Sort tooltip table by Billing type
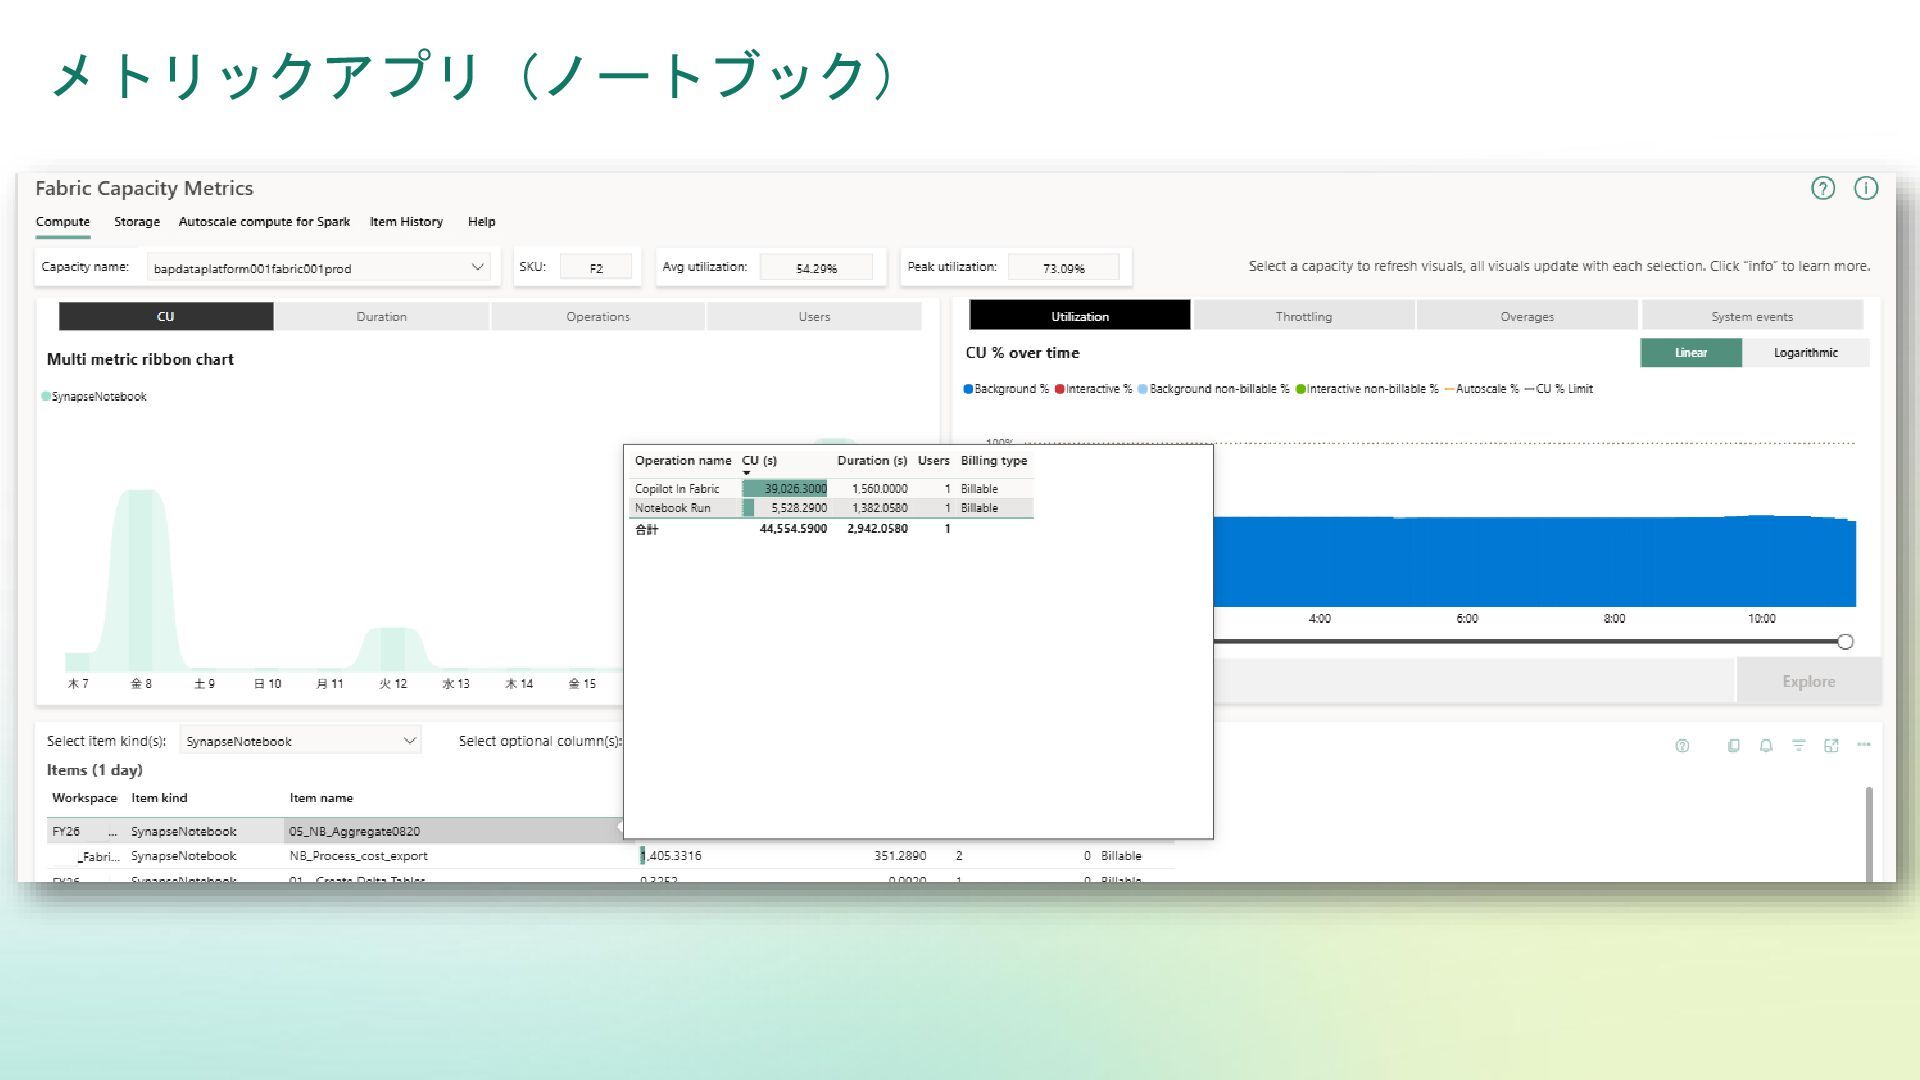The height and width of the screenshot is (1080, 1920). click(x=994, y=461)
